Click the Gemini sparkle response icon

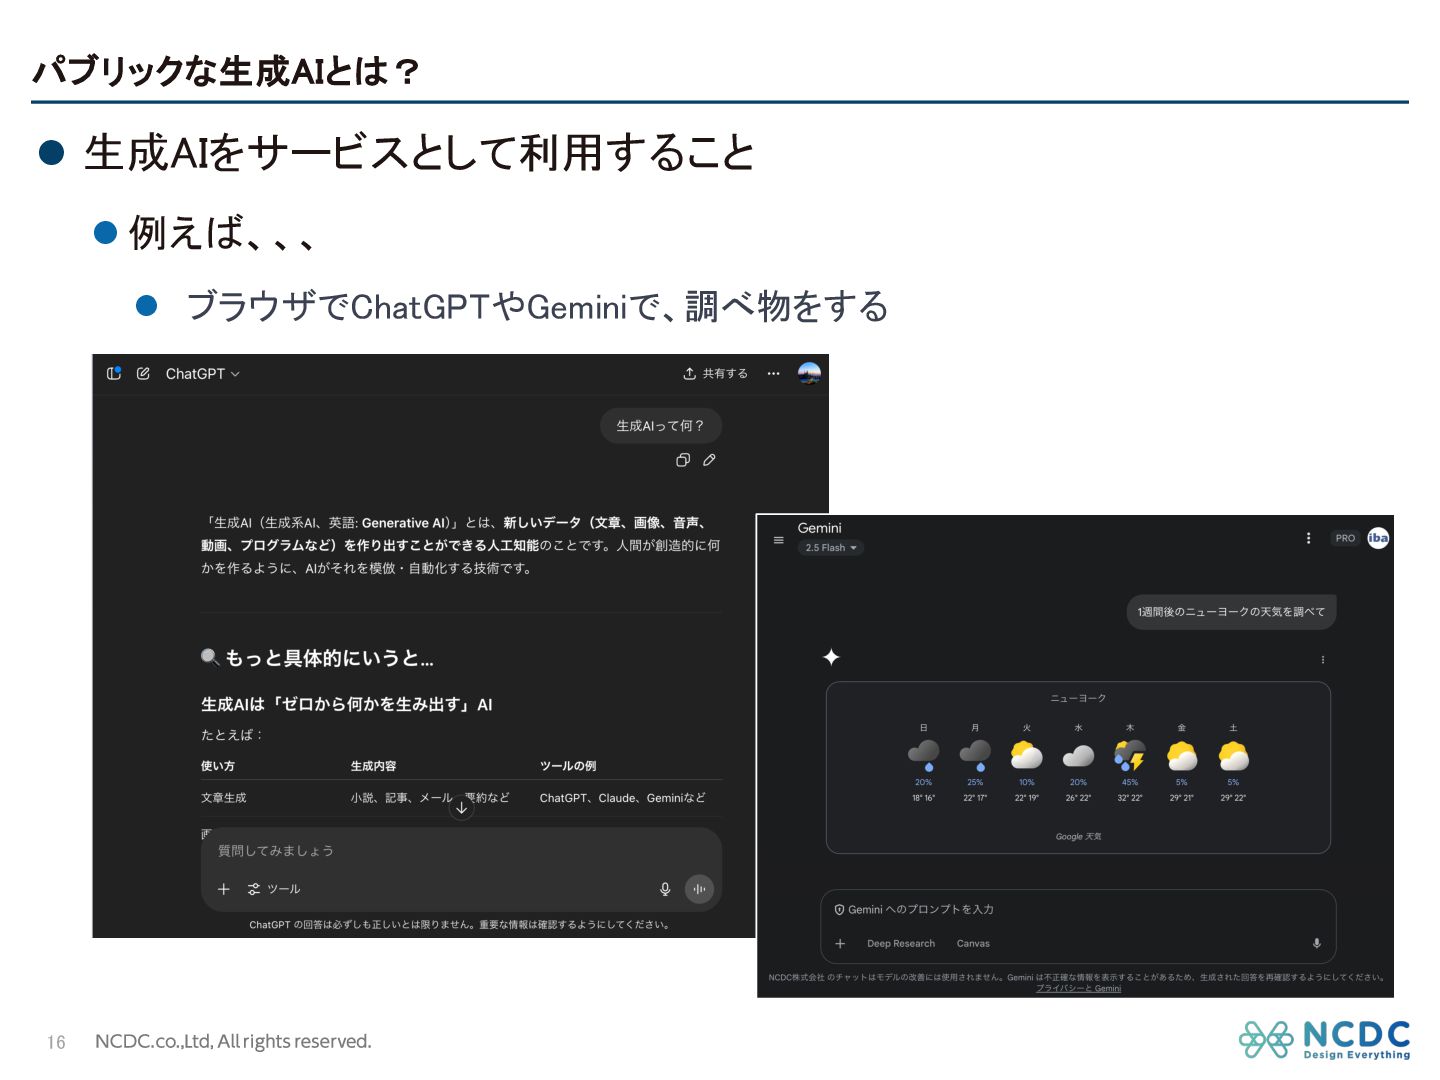pyautogui.click(x=831, y=657)
